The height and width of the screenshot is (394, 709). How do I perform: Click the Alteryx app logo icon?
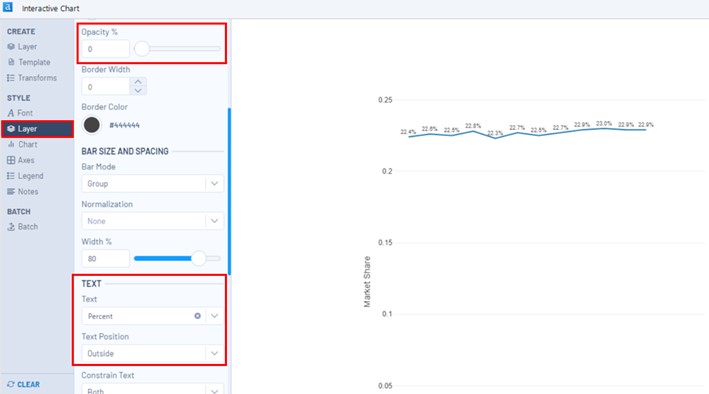[x=8, y=7]
